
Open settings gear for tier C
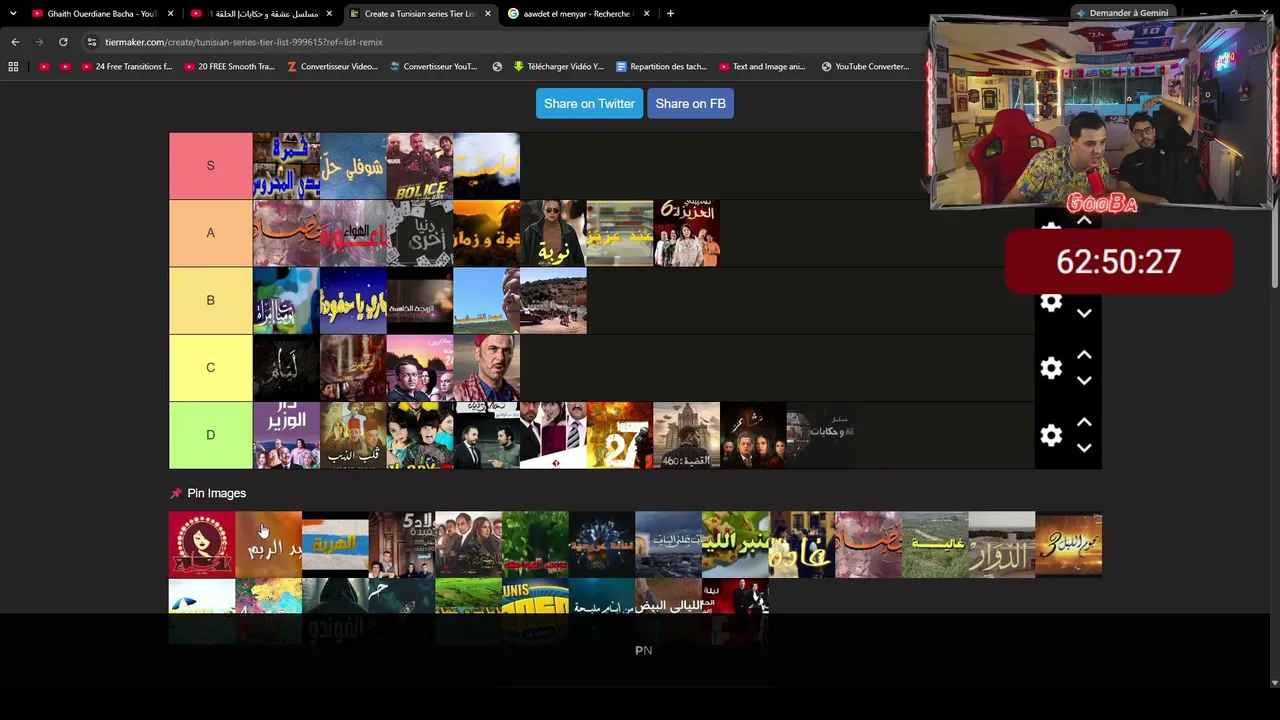pos(1051,368)
